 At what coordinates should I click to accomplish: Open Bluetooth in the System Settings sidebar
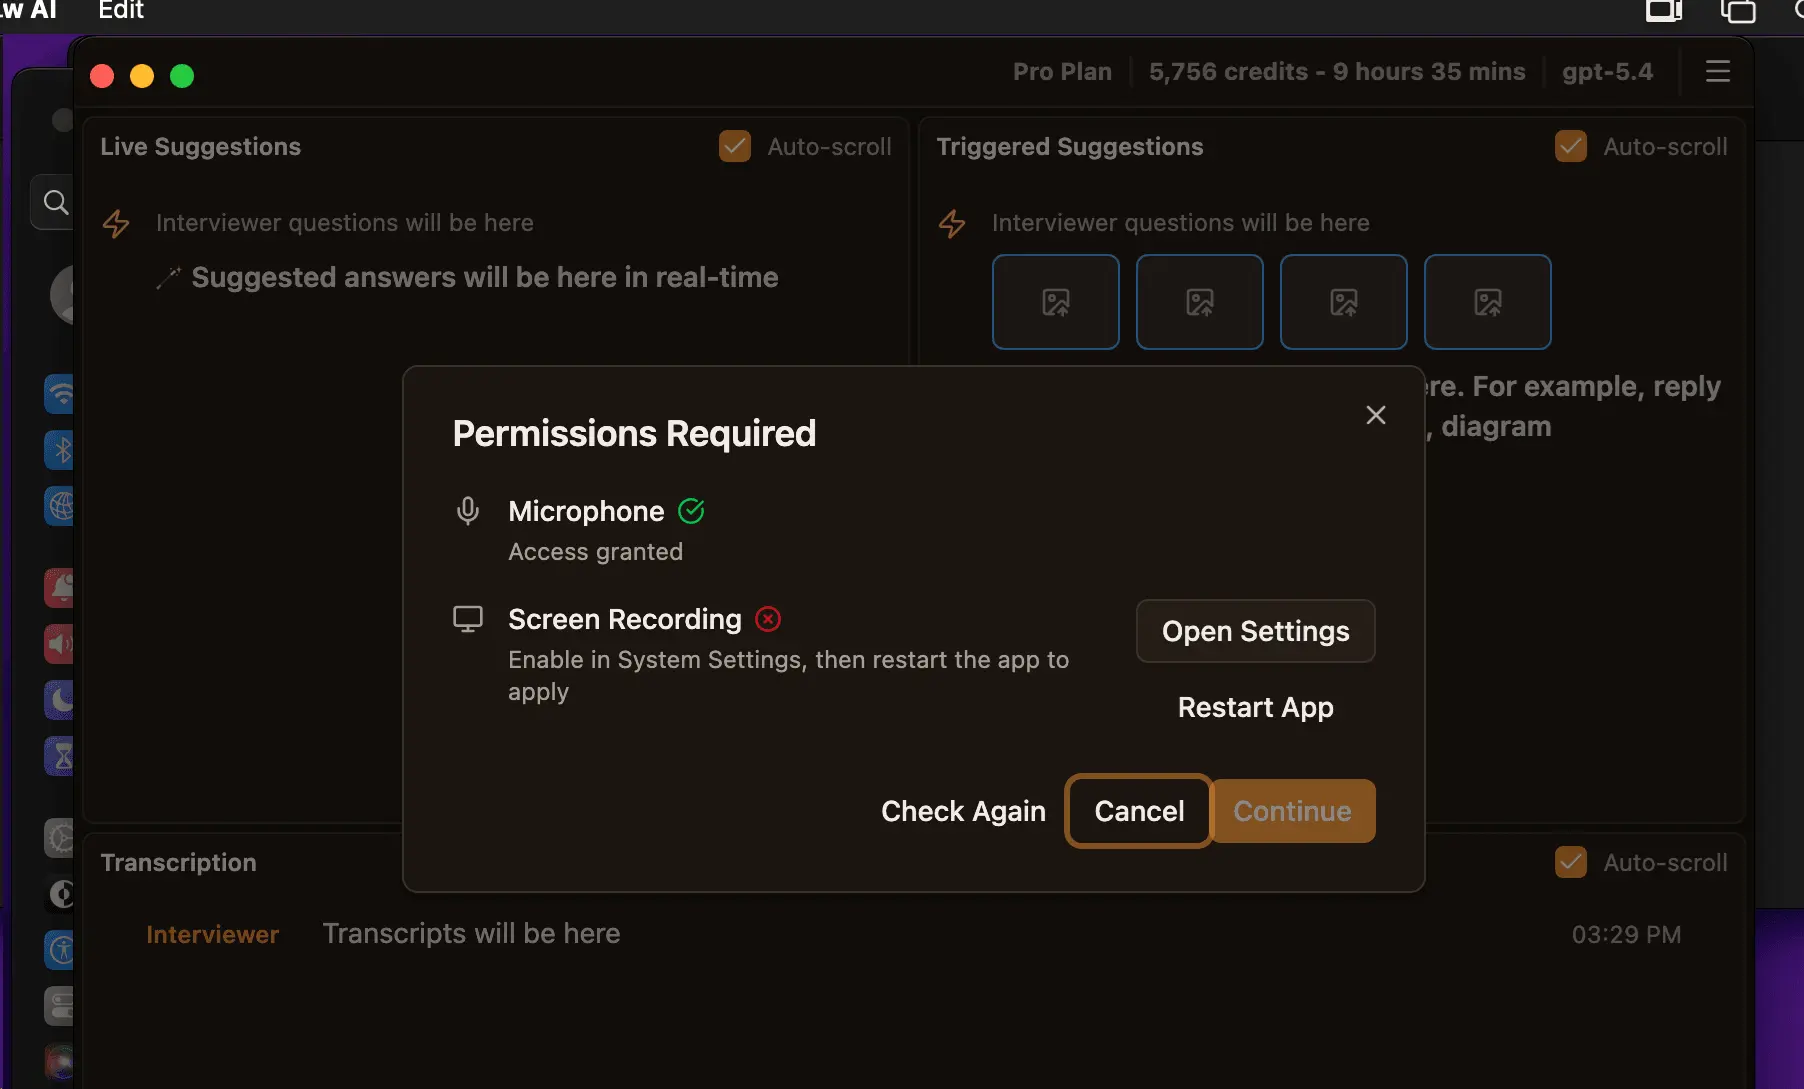59,450
